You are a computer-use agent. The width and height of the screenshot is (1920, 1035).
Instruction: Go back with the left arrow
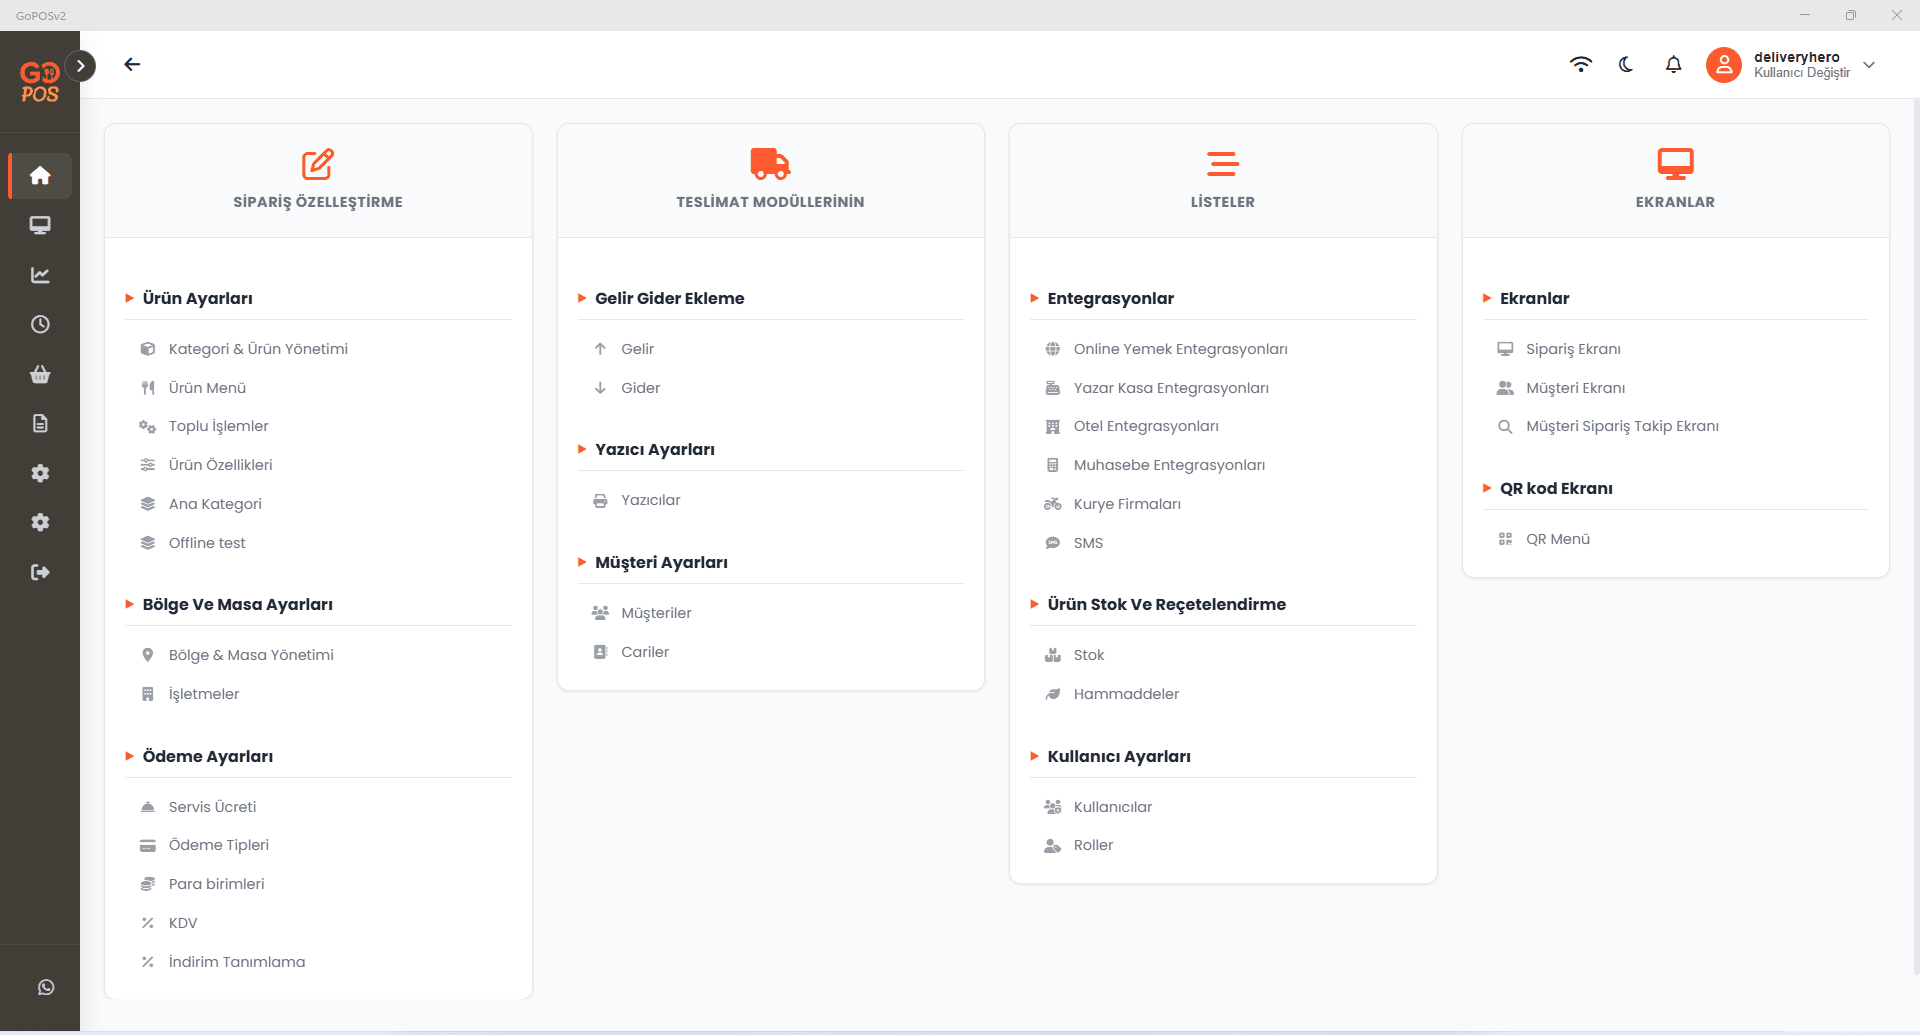point(132,64)
